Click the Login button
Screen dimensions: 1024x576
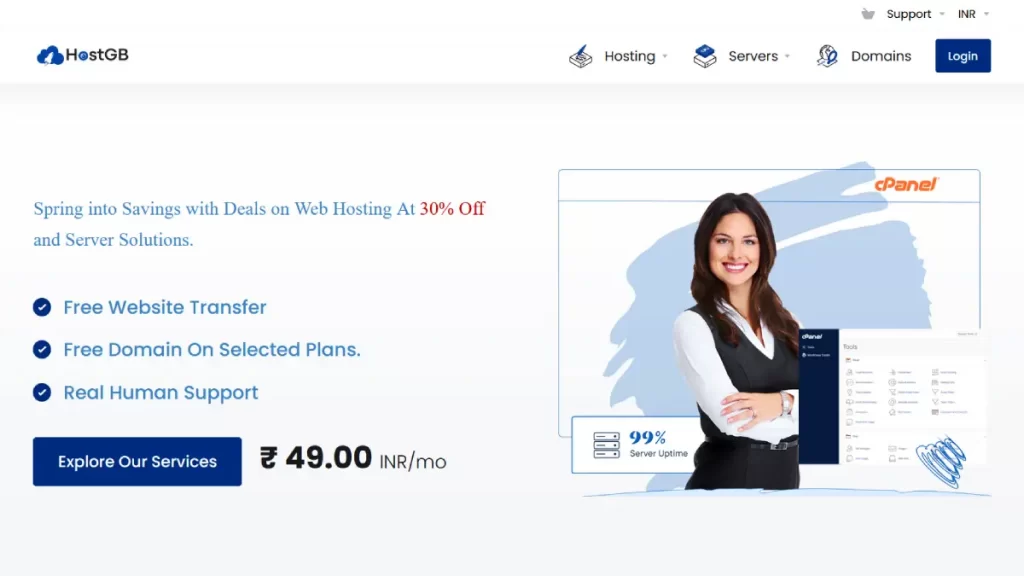[x=963, y=56]
